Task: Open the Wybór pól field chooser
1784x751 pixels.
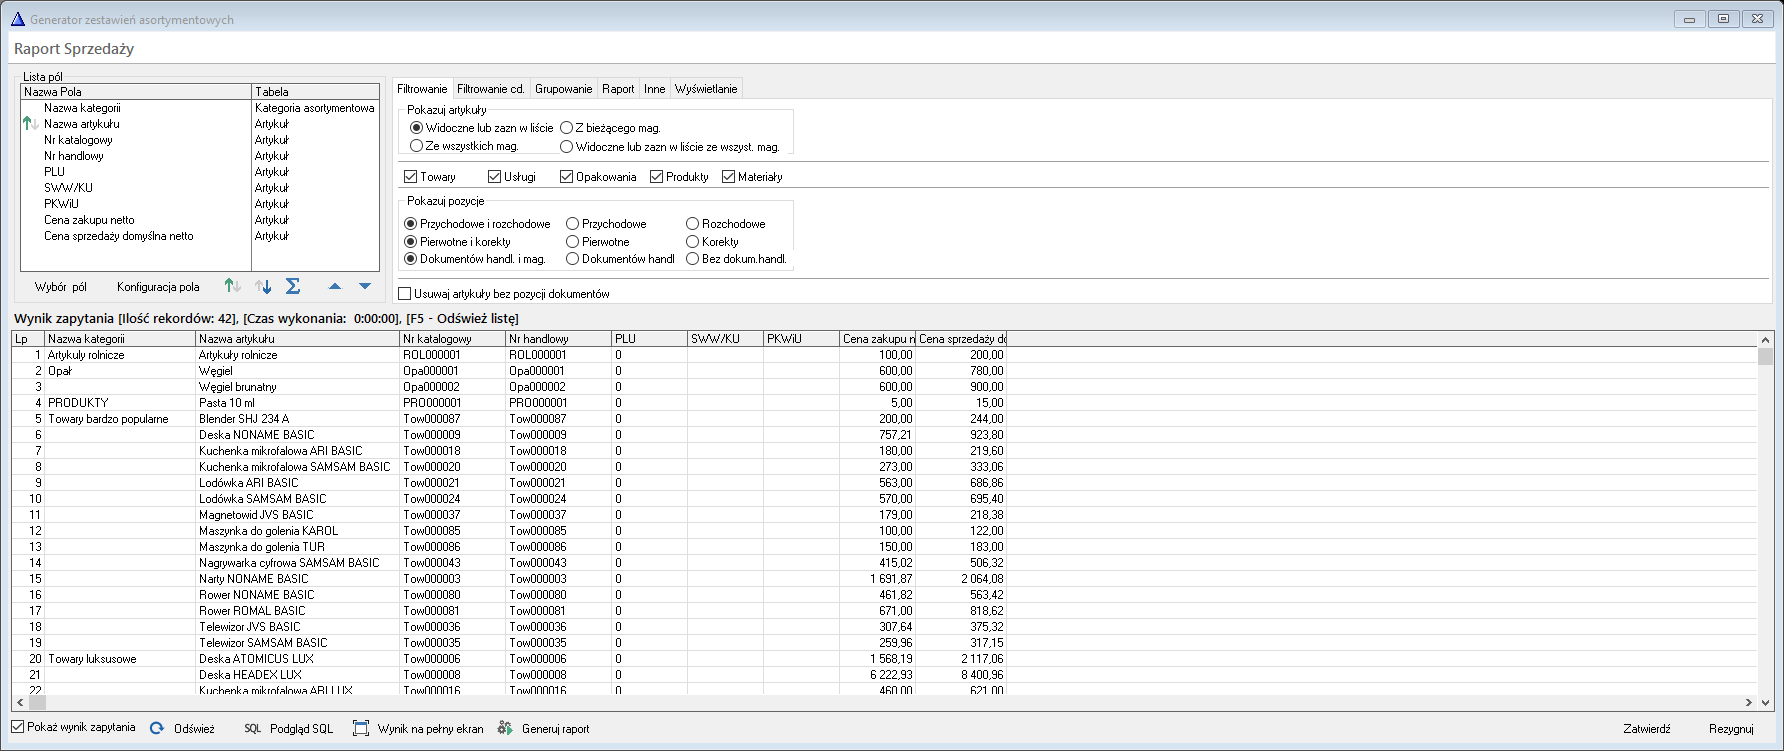Action: [x=61, y=287]
